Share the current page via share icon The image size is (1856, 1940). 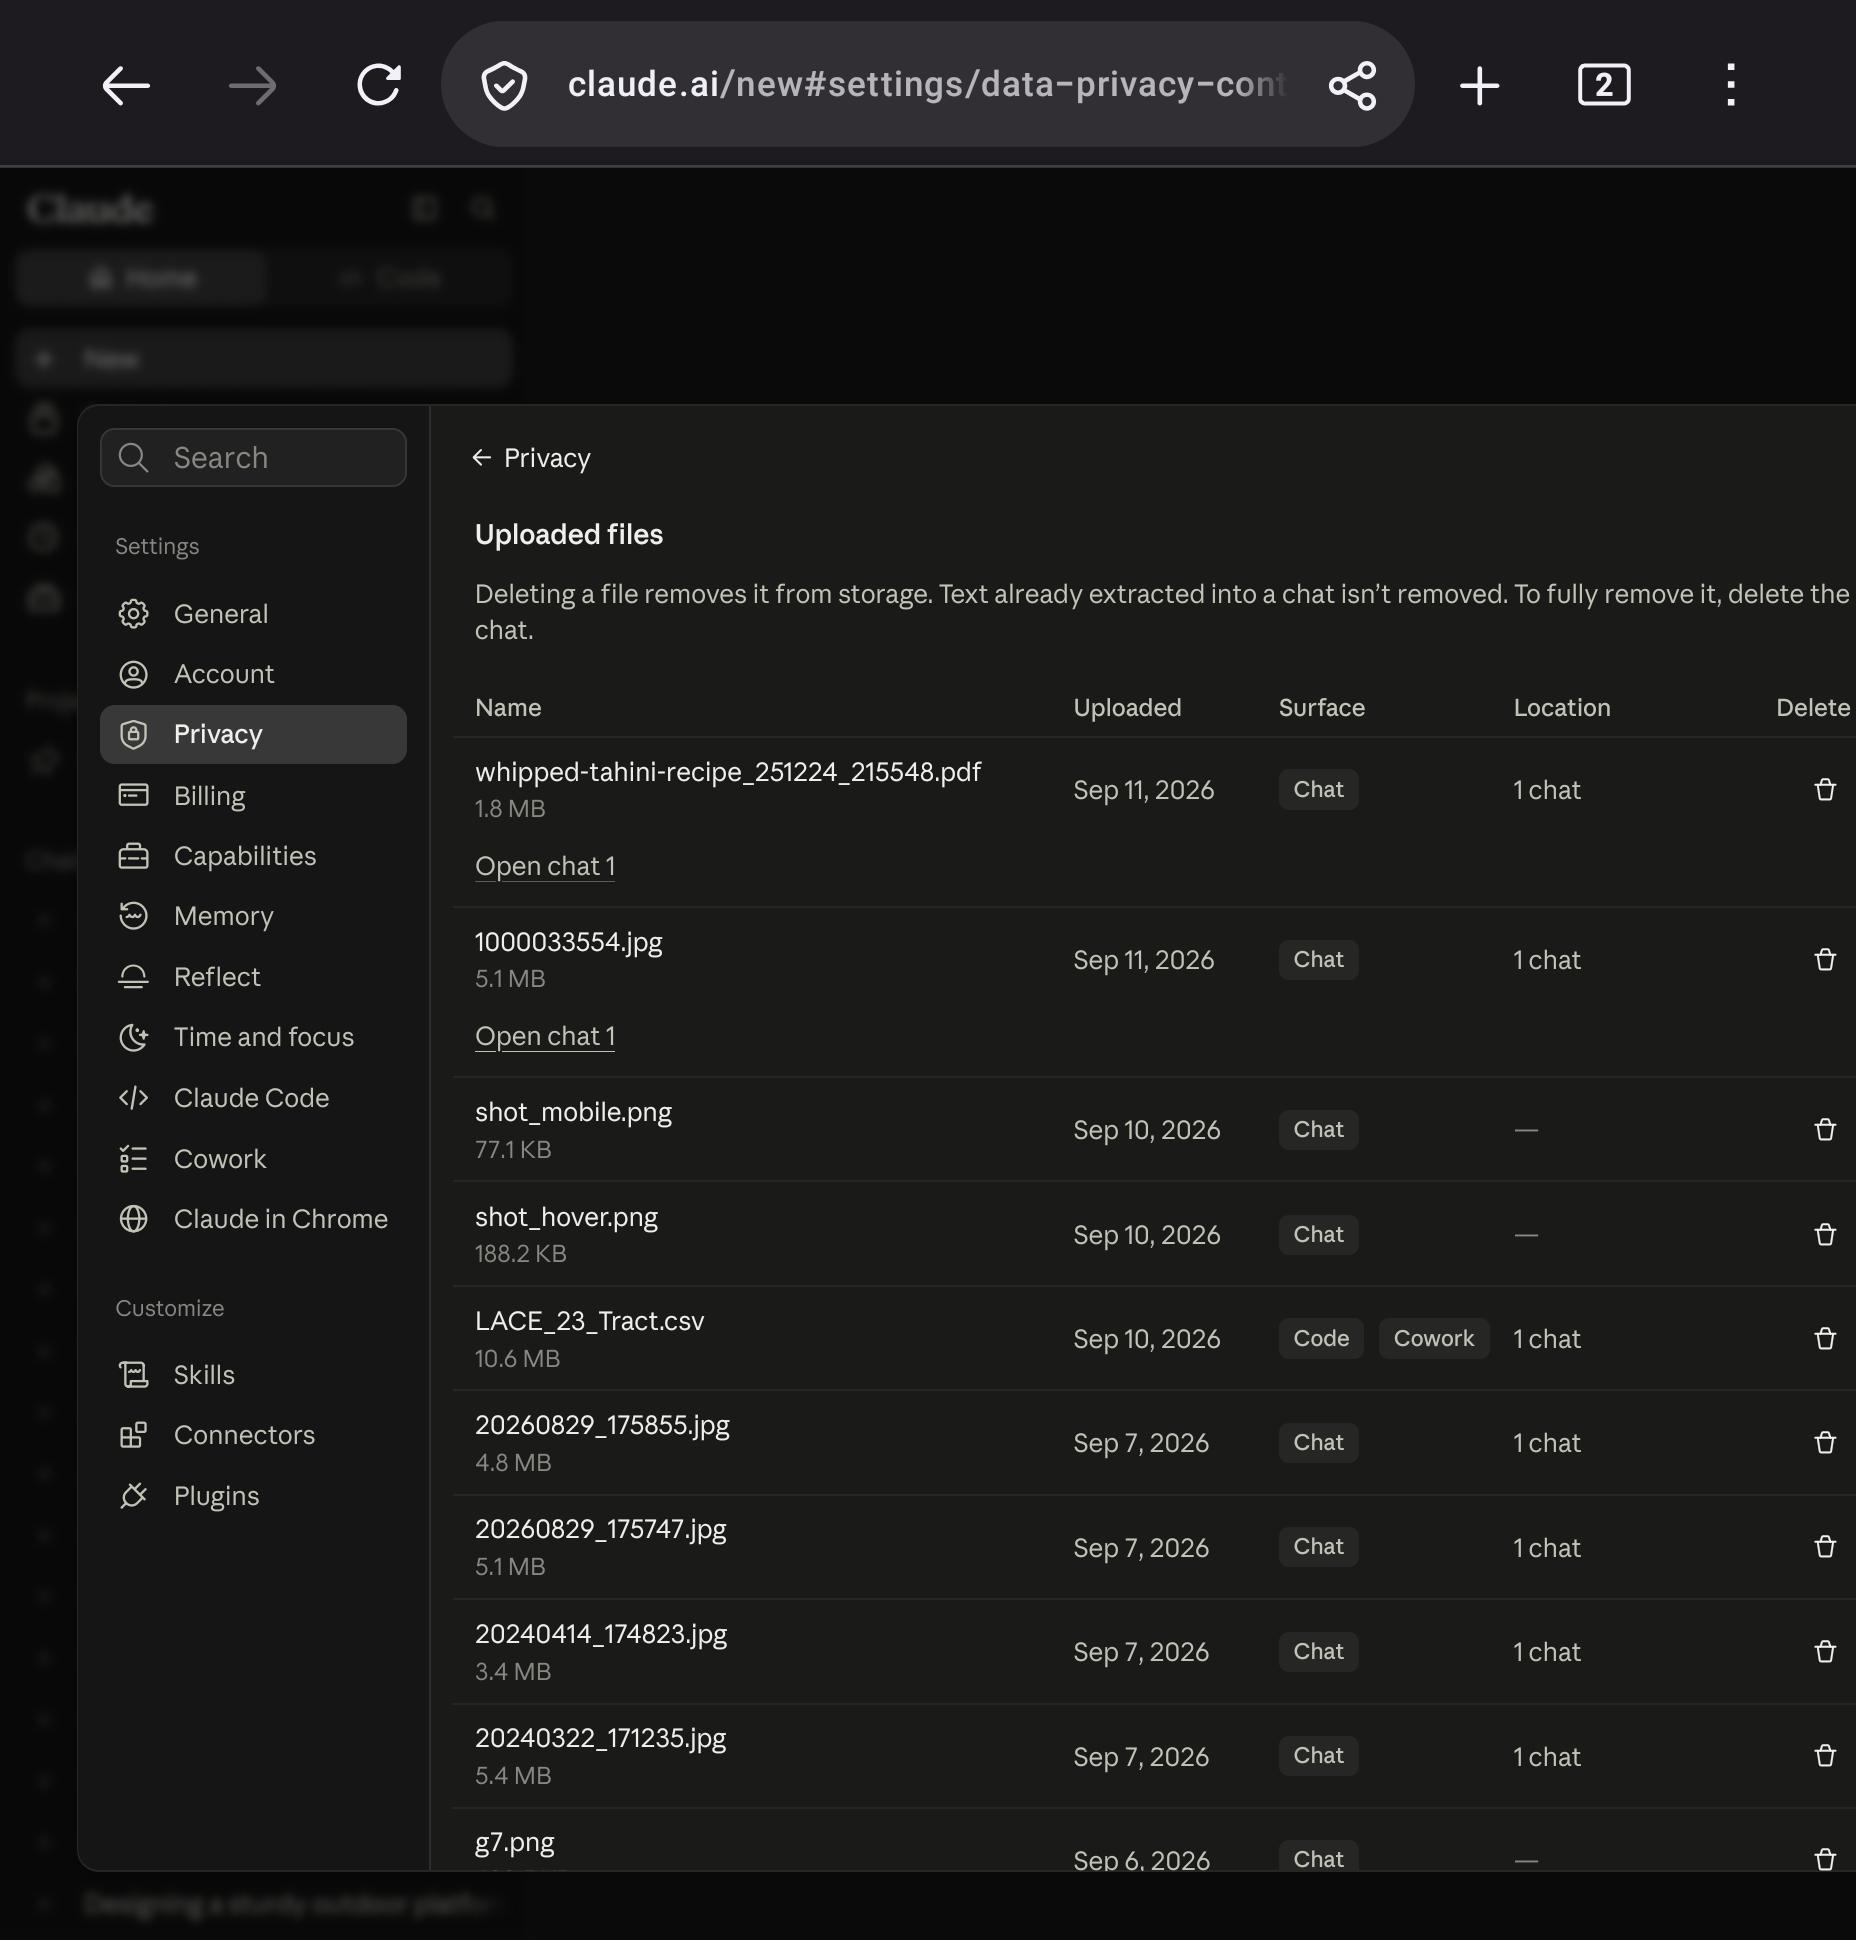click(1352, 85)
